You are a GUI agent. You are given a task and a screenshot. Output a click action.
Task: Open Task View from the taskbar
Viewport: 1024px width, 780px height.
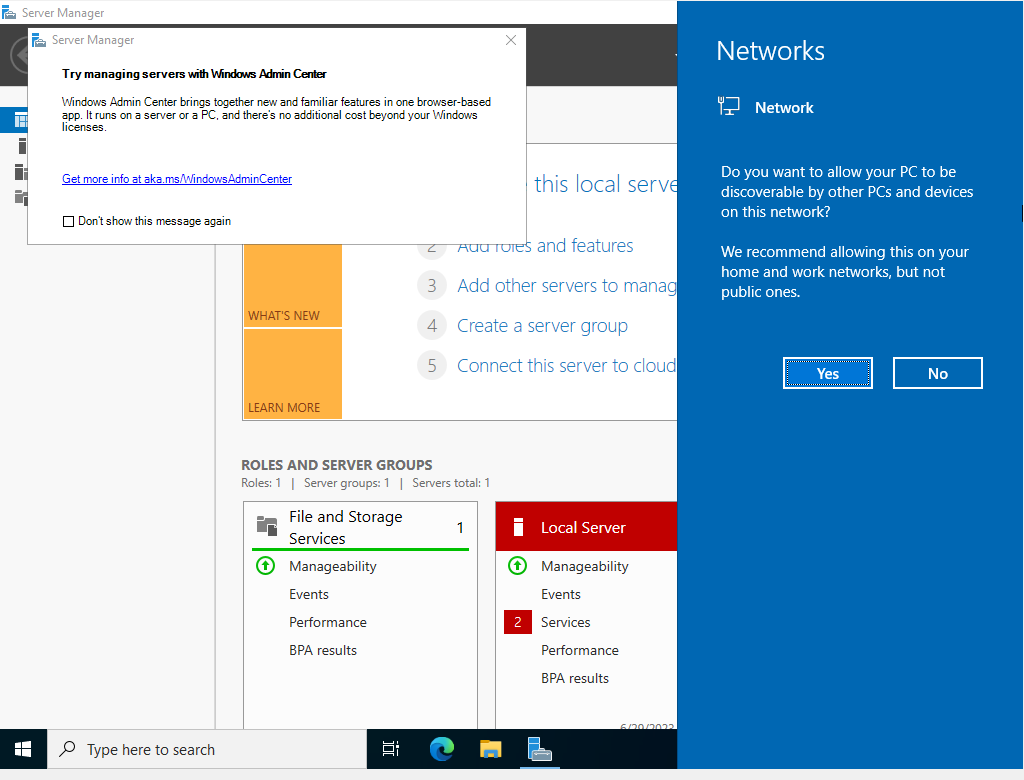pos(391,749)
